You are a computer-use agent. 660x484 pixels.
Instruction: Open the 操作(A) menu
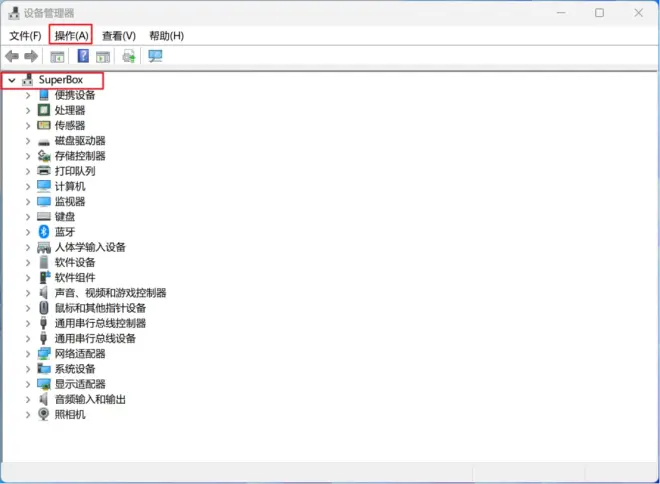(x=71, y=36)
